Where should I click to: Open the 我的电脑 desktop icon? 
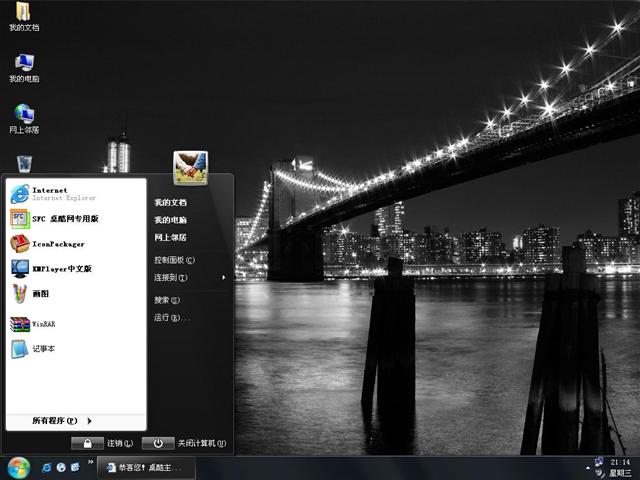click(24, 68)
